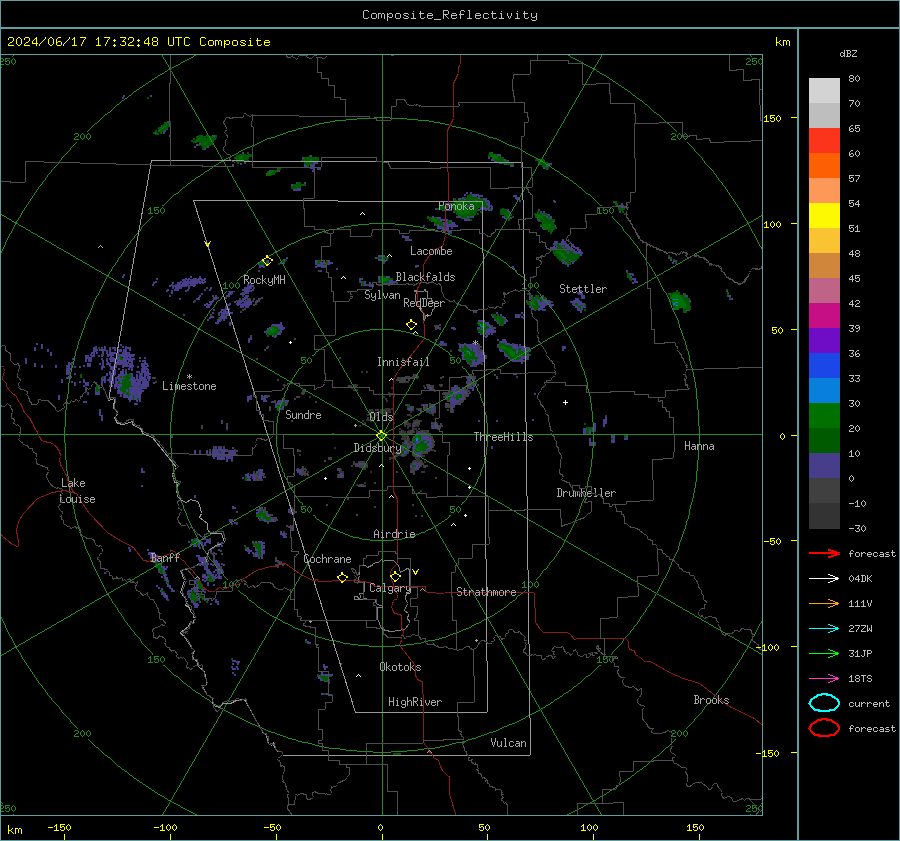Click the 150 tick on bottom km axis
Screen dimensions: 900x841
[x=695, y=827]
